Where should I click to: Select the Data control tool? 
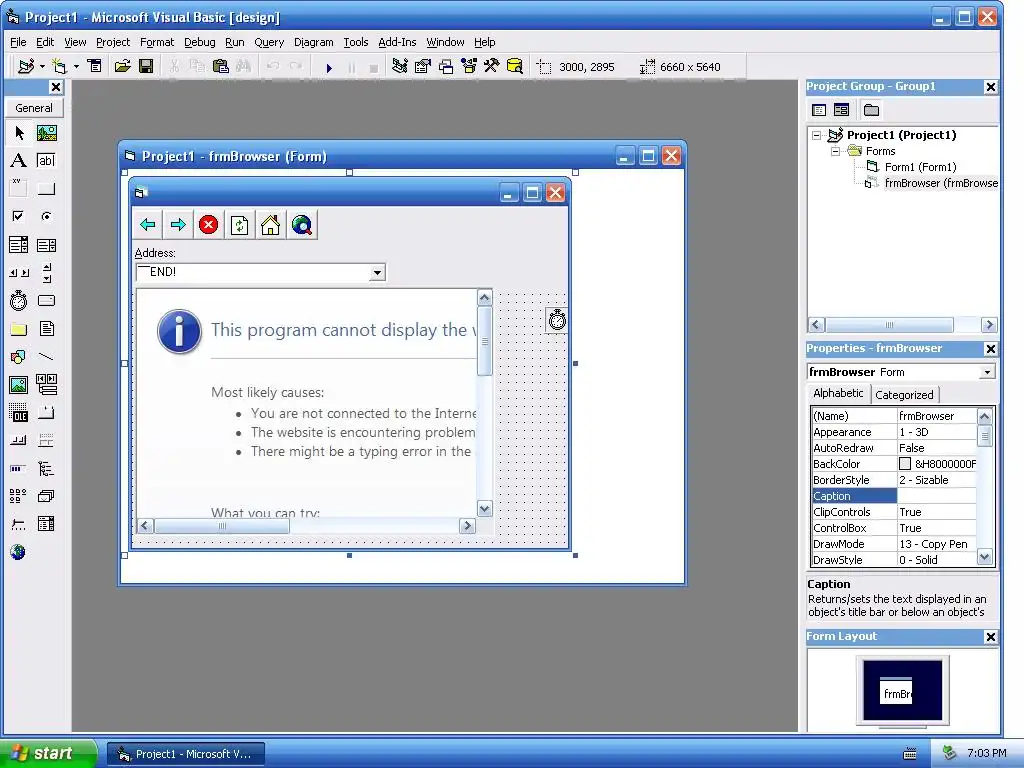(x=46, y=385)
